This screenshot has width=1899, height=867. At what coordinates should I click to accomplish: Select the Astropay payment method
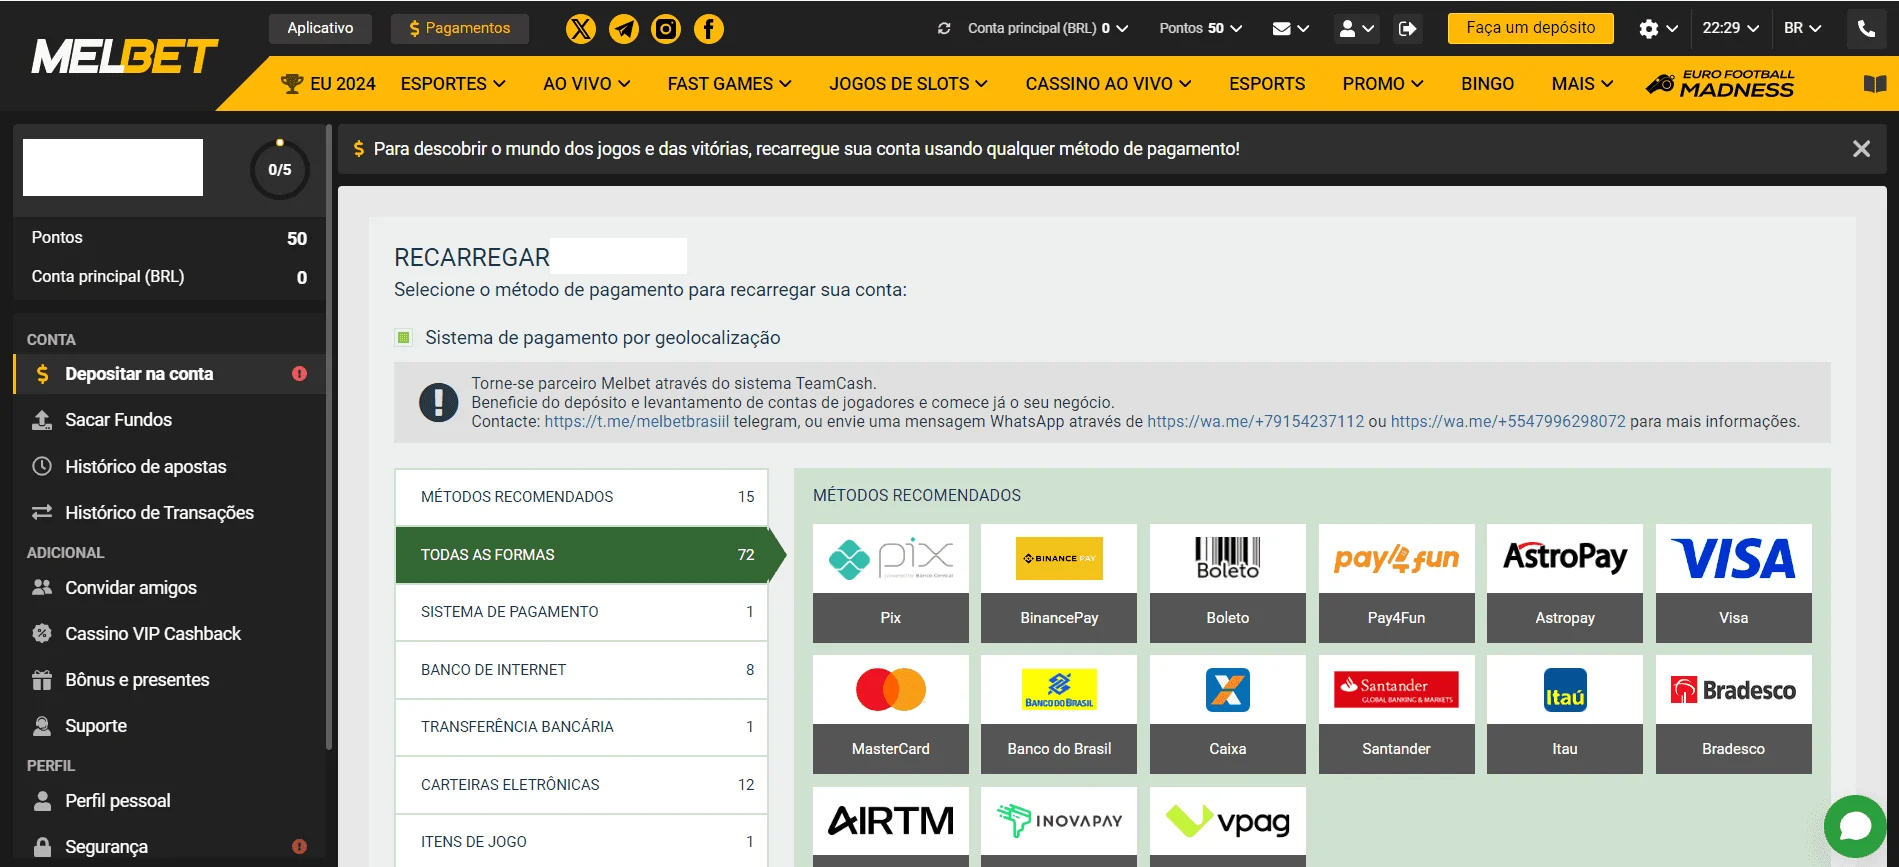(1565, 583)
